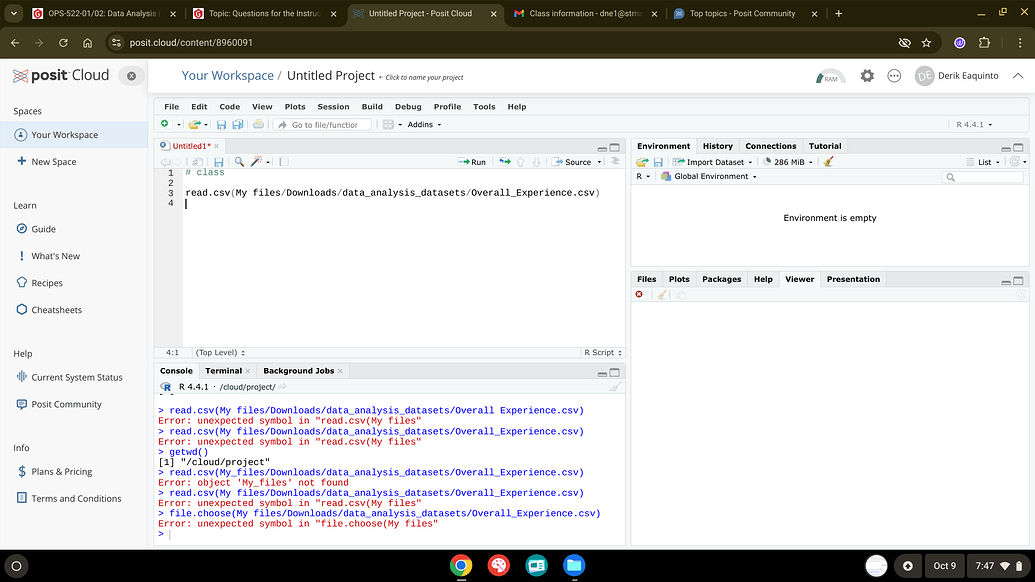Open an existing file with the folder icon

point(197,124)
